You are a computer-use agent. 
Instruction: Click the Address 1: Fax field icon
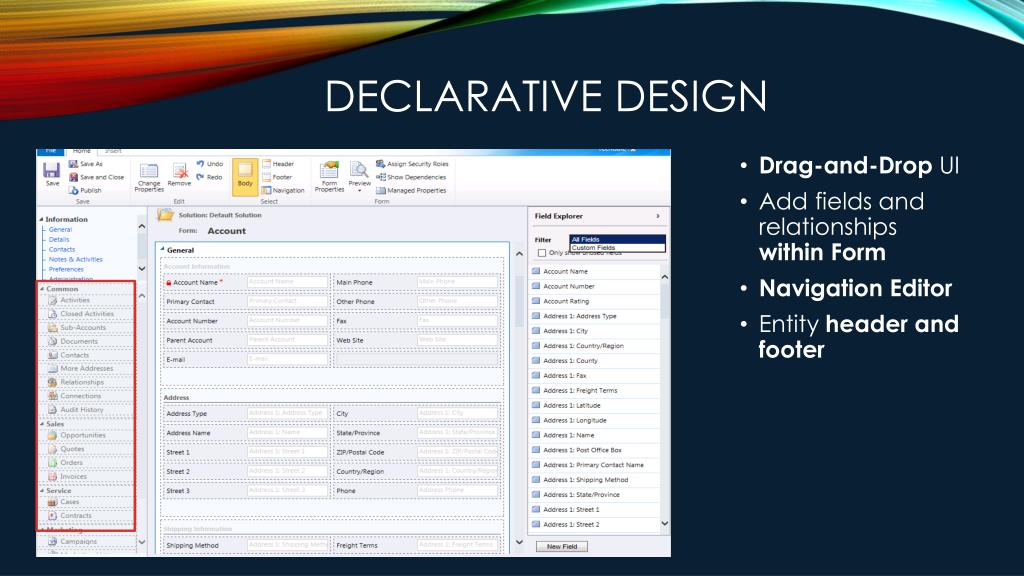pos(536,375)
